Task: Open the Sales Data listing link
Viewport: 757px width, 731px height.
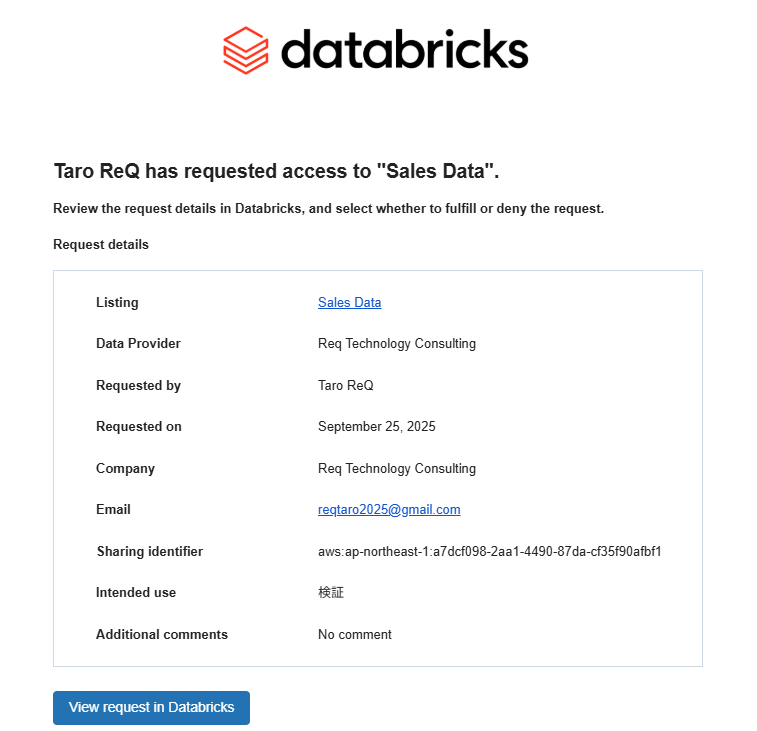Action: 349,302
